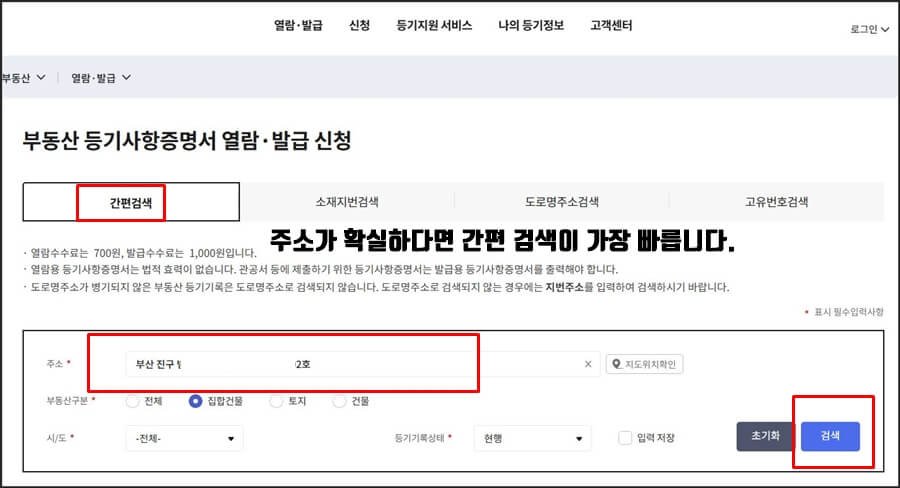Switch to the 소재지번검색 tab
The height and width of the screenshot is (488, 900).
pos(347,202)
